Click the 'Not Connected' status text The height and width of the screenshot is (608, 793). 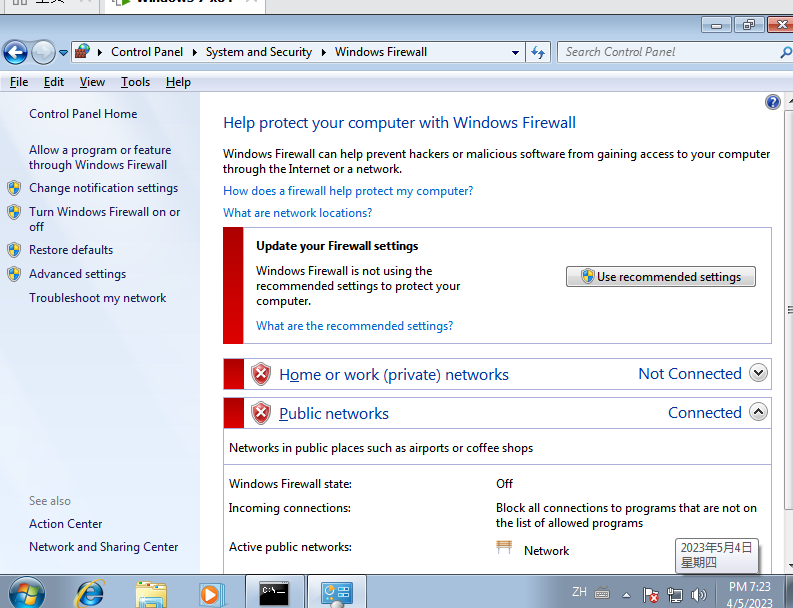point(690,373)
